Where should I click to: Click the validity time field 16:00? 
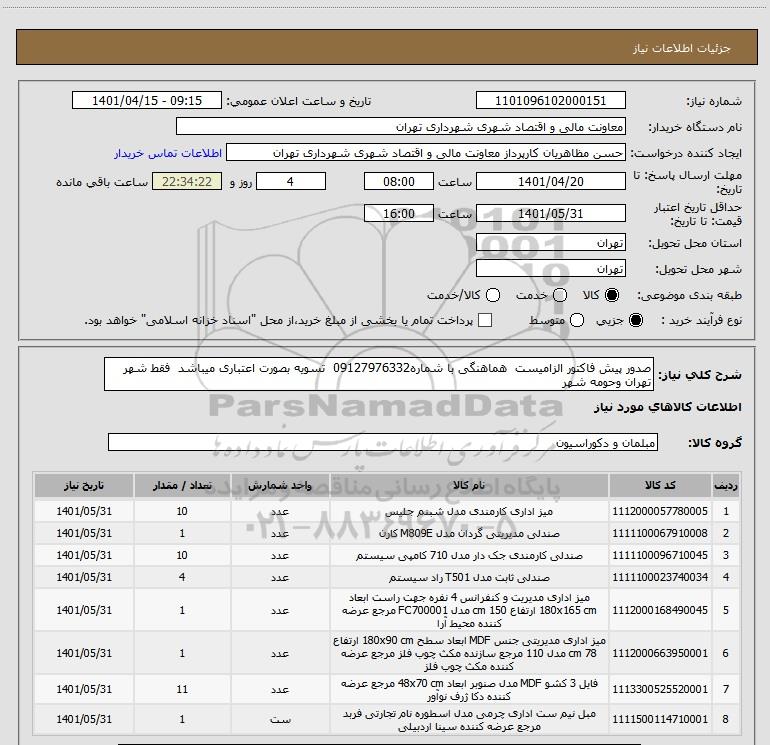tap(399, 213)
